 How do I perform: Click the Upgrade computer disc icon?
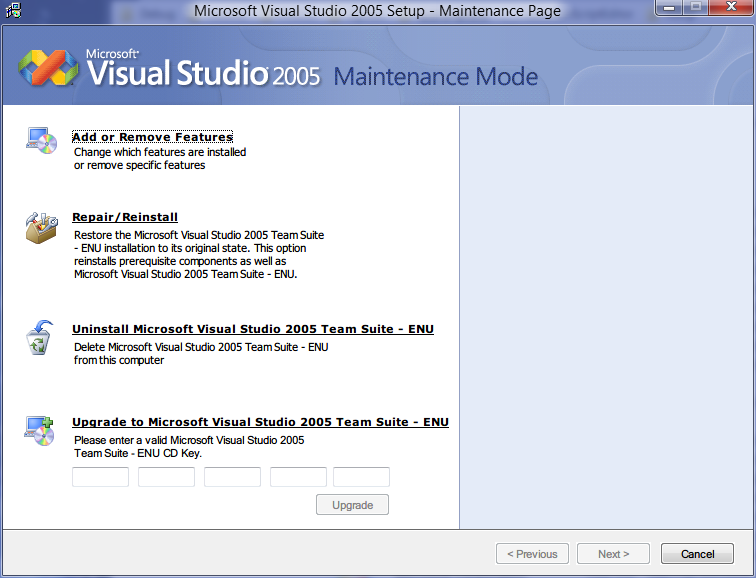pos(41,430)
